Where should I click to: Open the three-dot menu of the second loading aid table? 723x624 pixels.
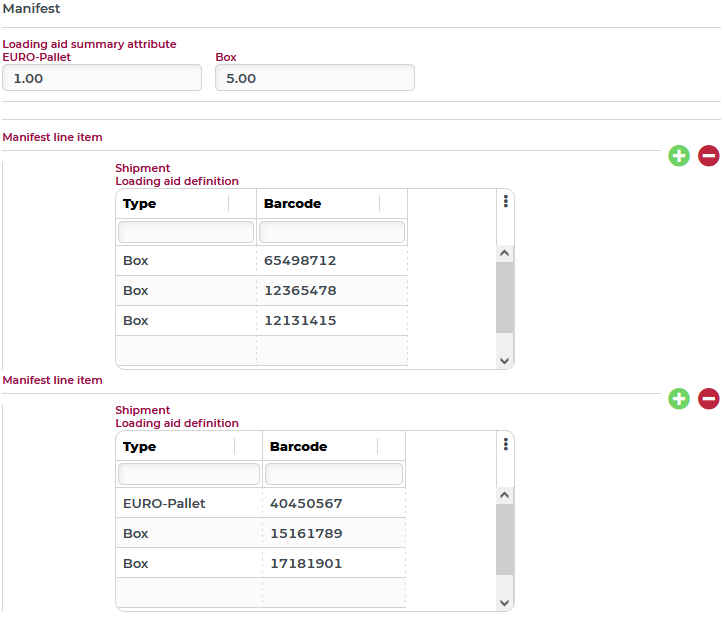(506, 444)
